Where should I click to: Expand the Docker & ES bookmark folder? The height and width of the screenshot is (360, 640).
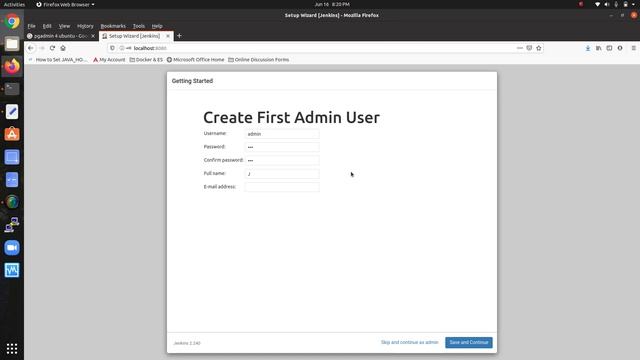[146, 60]
